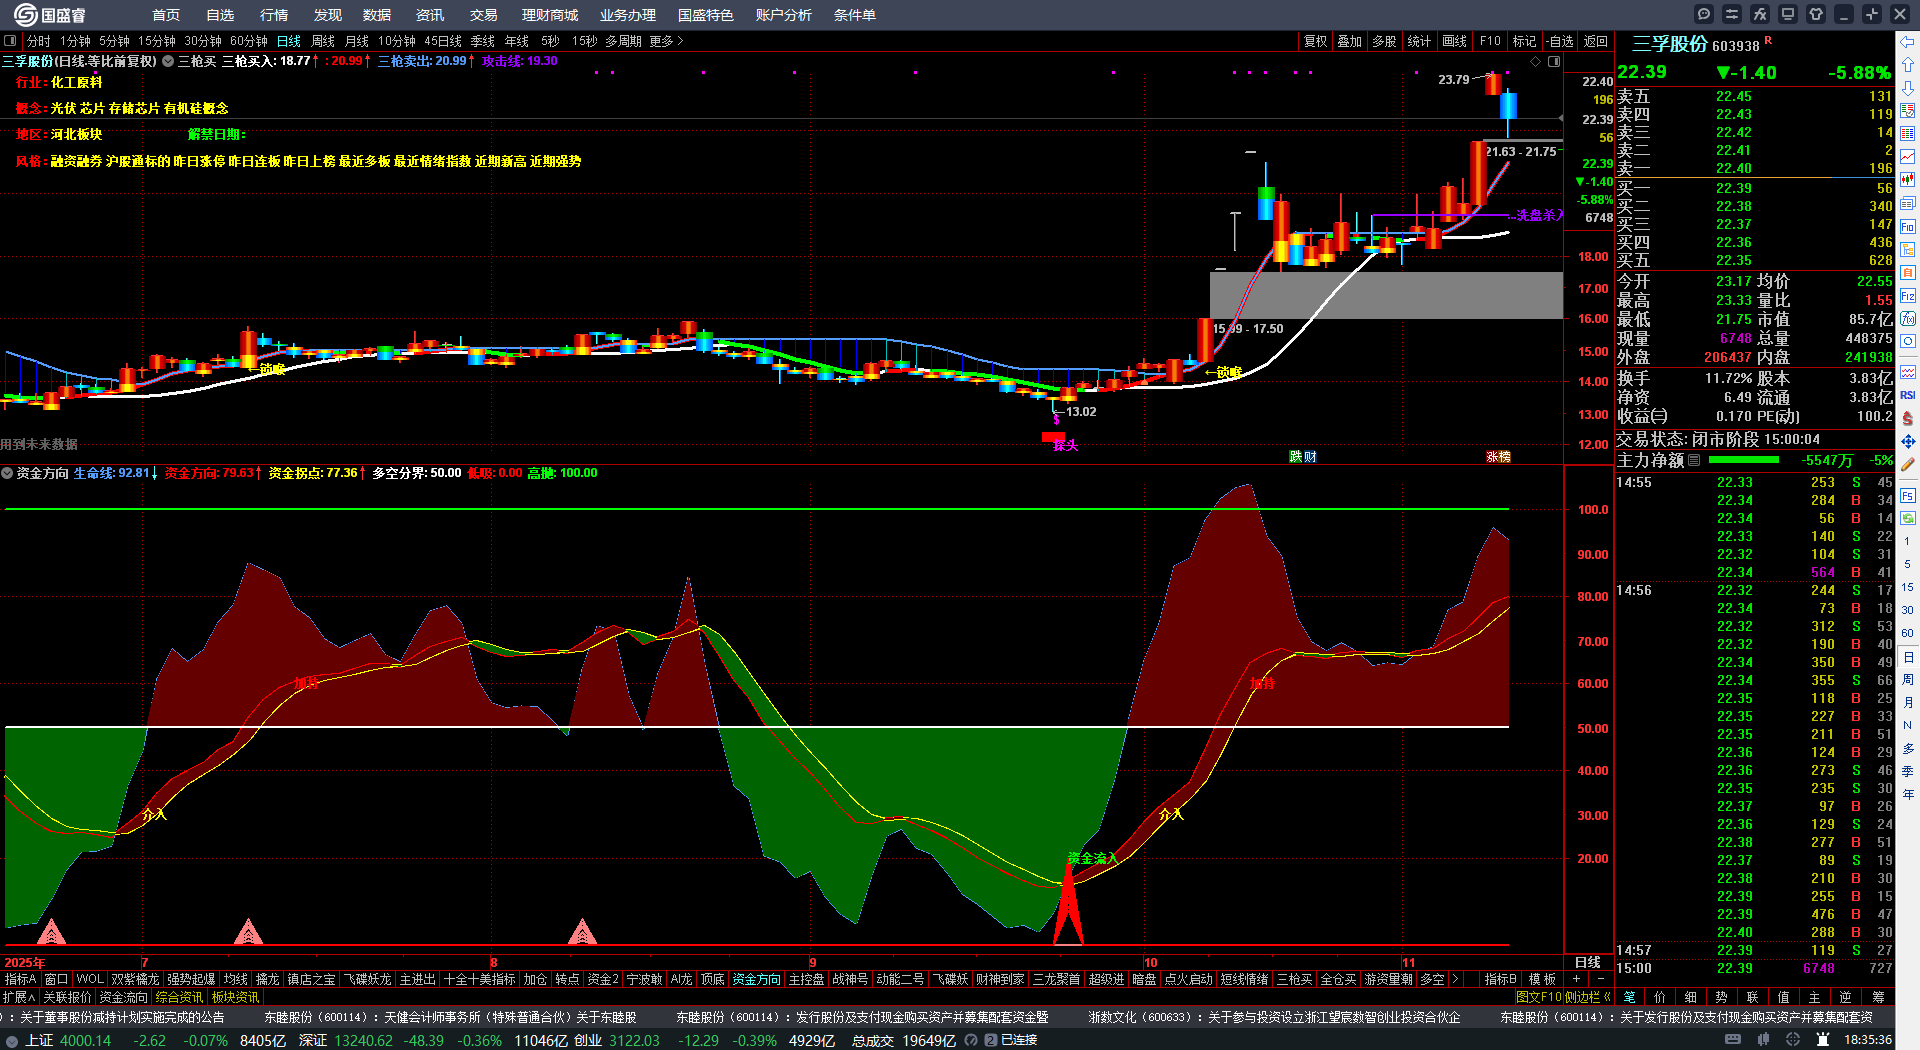Viewport: 1920px width, 1050px height.
Task: Open the 模板 template selector
Action: point(1543,979)
